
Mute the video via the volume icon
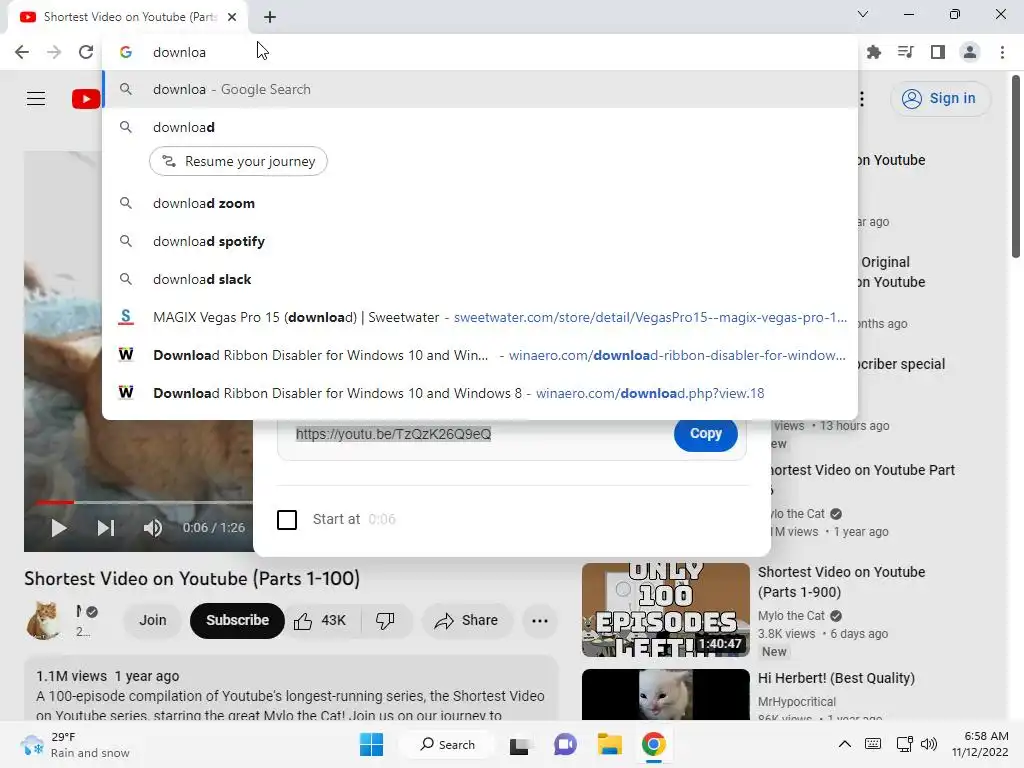click(153, 528)
